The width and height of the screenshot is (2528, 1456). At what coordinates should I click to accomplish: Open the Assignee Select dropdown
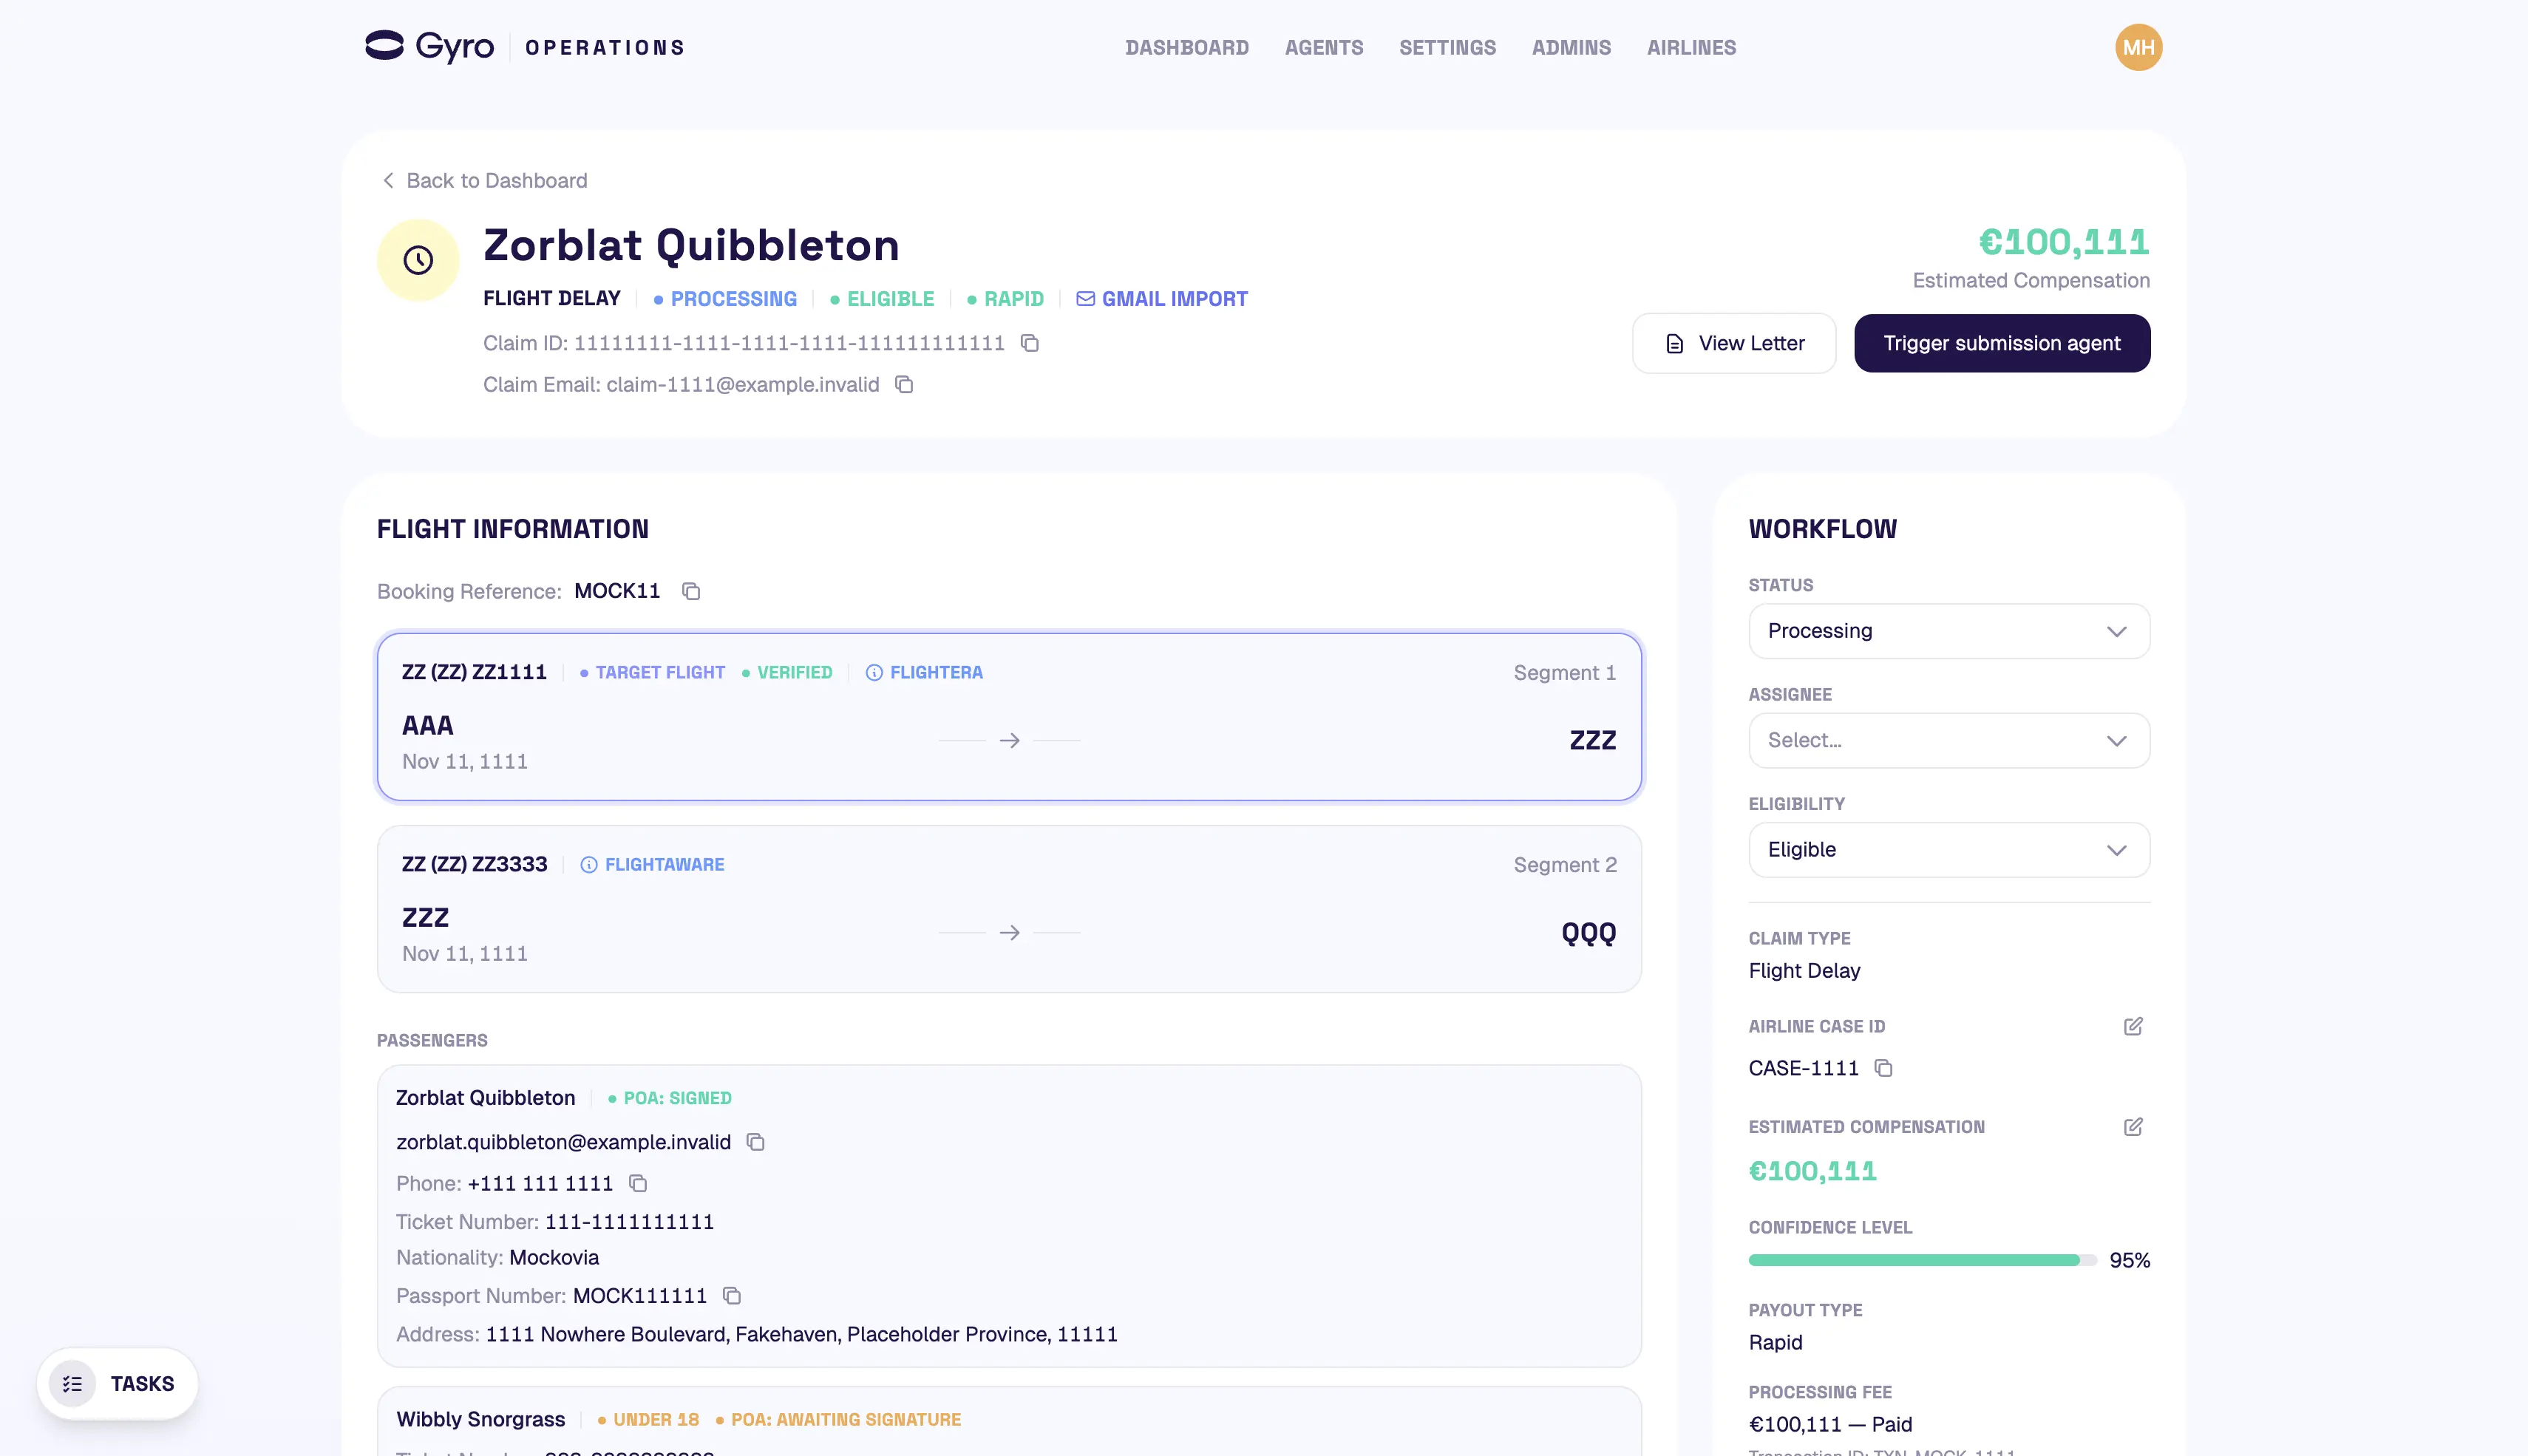coord(1949,741)
